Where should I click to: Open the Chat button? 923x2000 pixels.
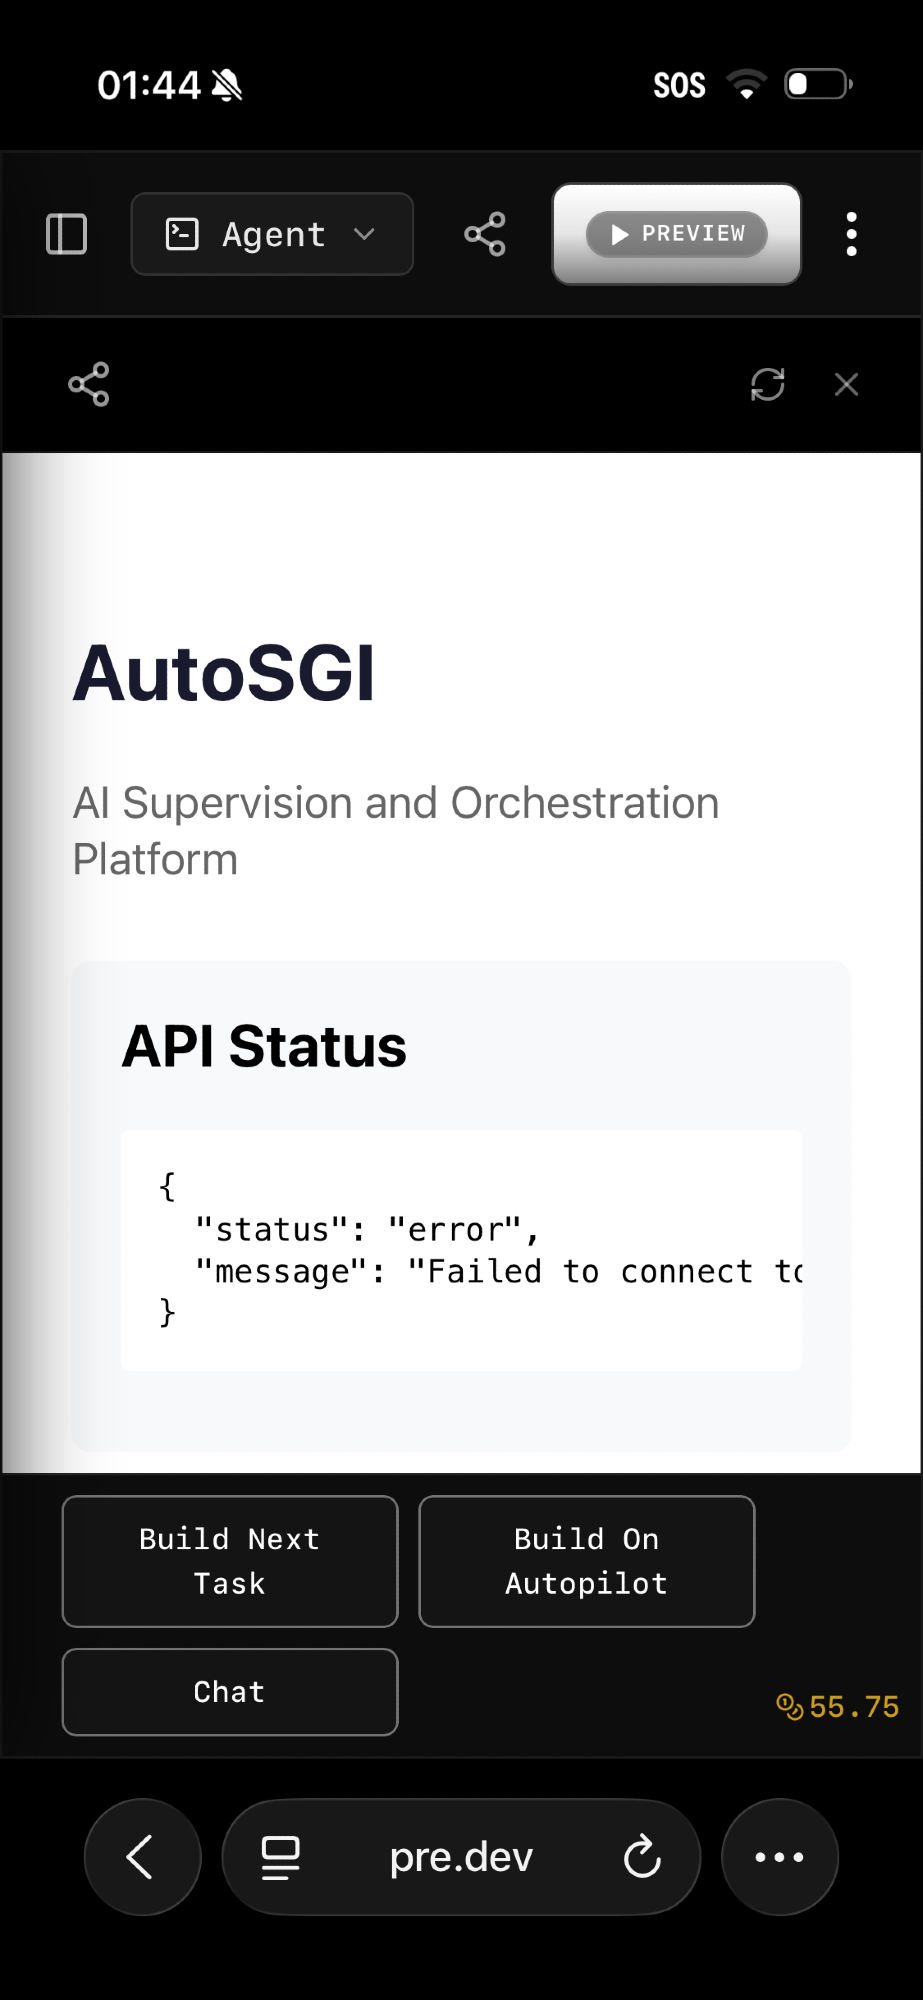coord(230,1691)
